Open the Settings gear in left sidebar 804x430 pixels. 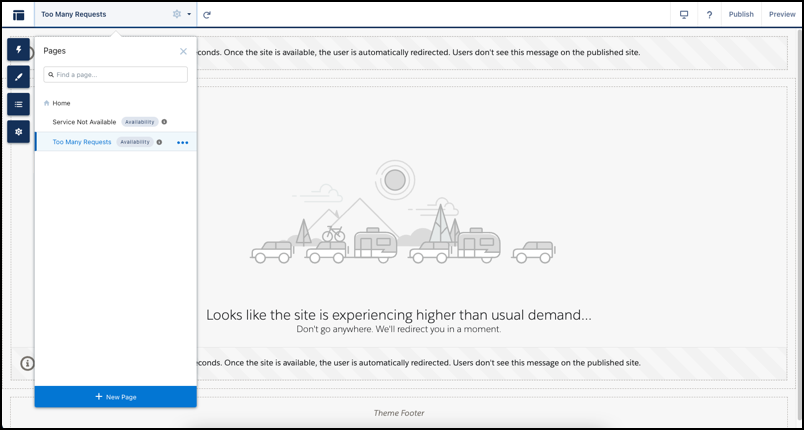tap(19, 132)
